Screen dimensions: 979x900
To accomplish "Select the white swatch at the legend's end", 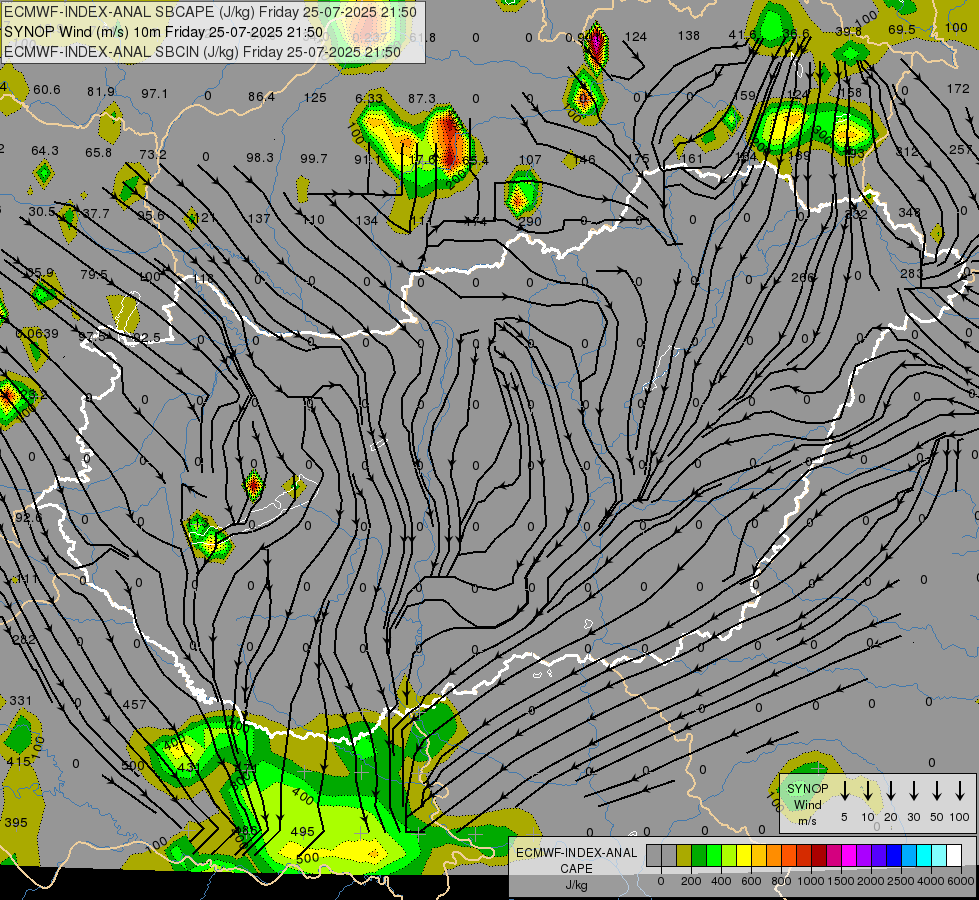I will [954, 856].
